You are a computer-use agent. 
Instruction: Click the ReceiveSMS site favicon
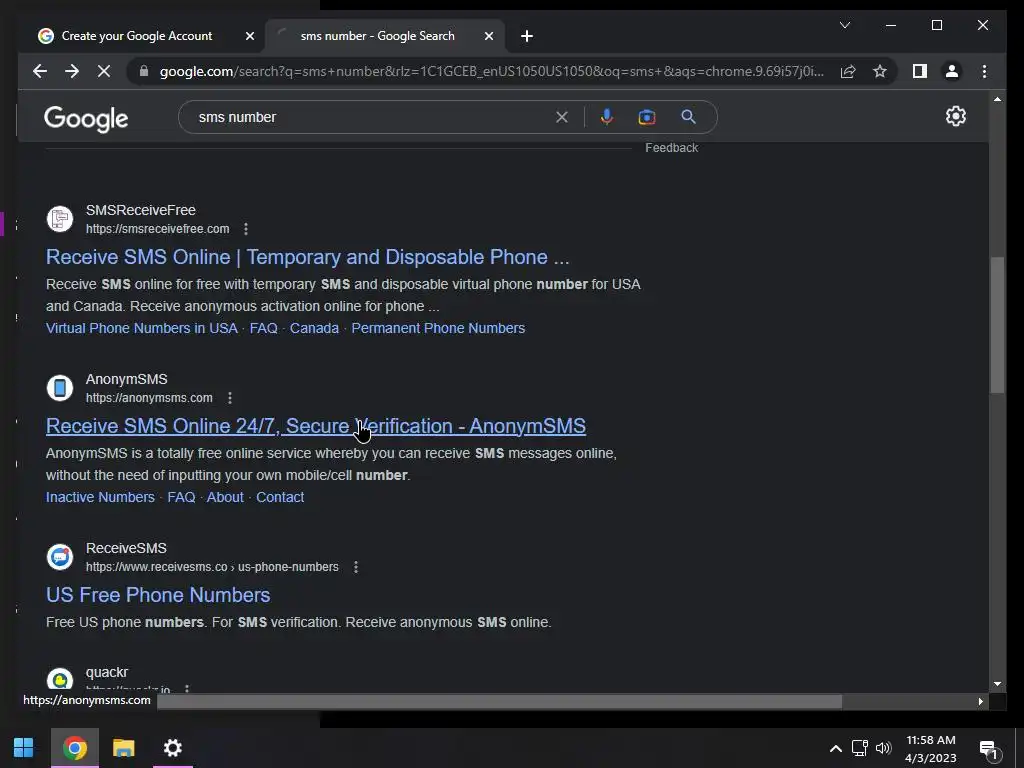coord(59,557)
